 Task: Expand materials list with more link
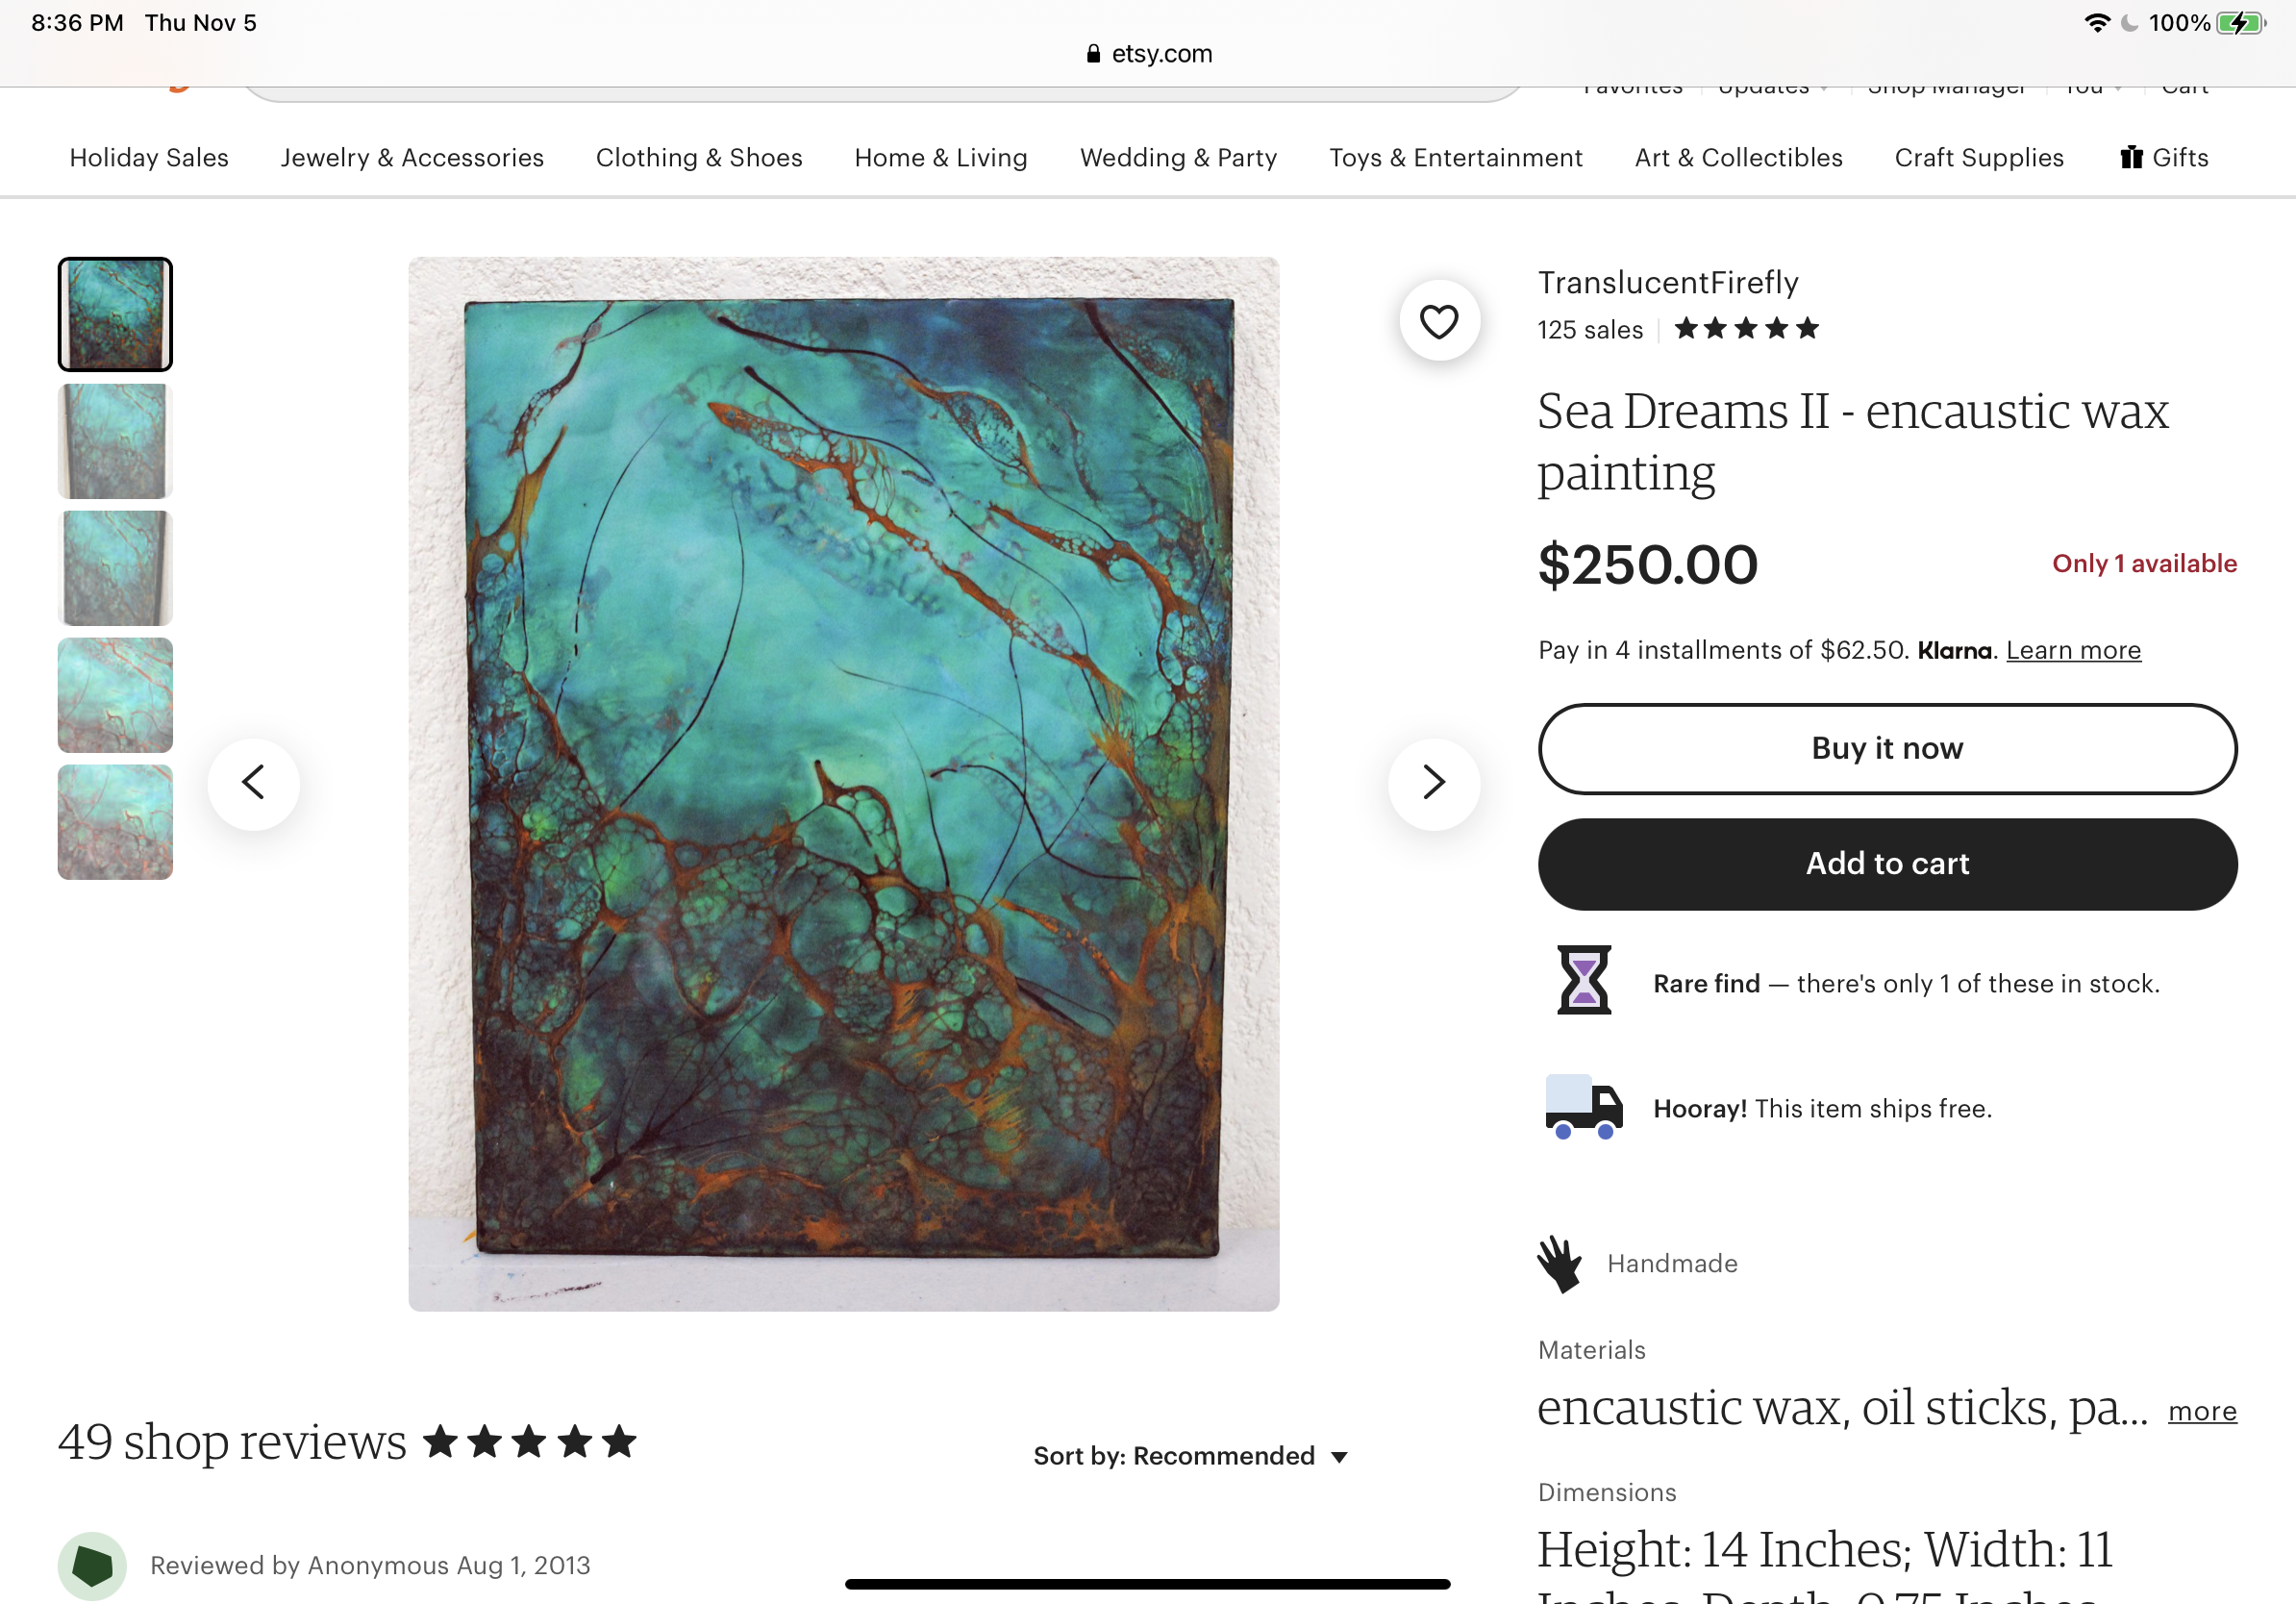(x=2201, y=1410)
